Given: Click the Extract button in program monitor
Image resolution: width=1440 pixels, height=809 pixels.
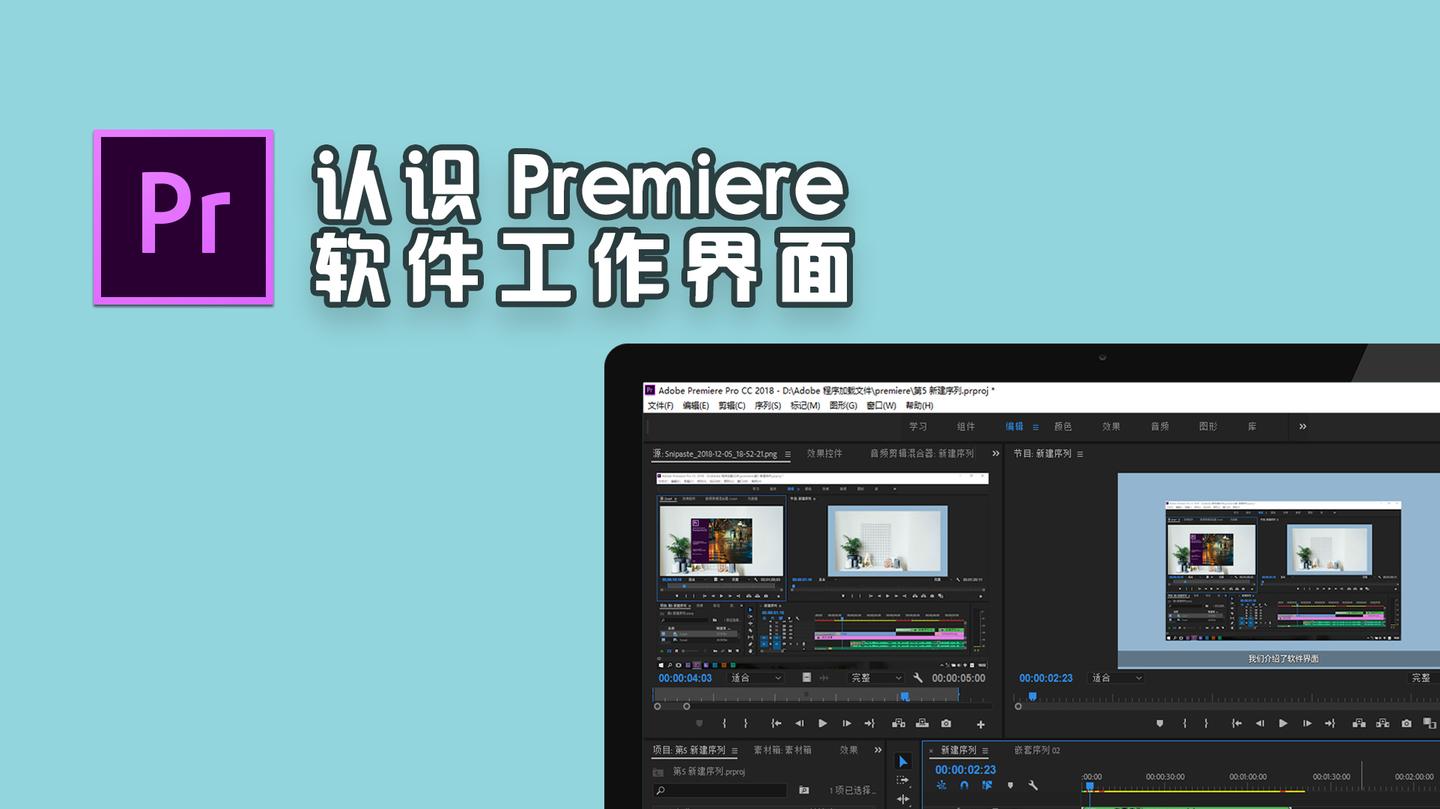Looking at the screenshot, I should click(1382, 723).
